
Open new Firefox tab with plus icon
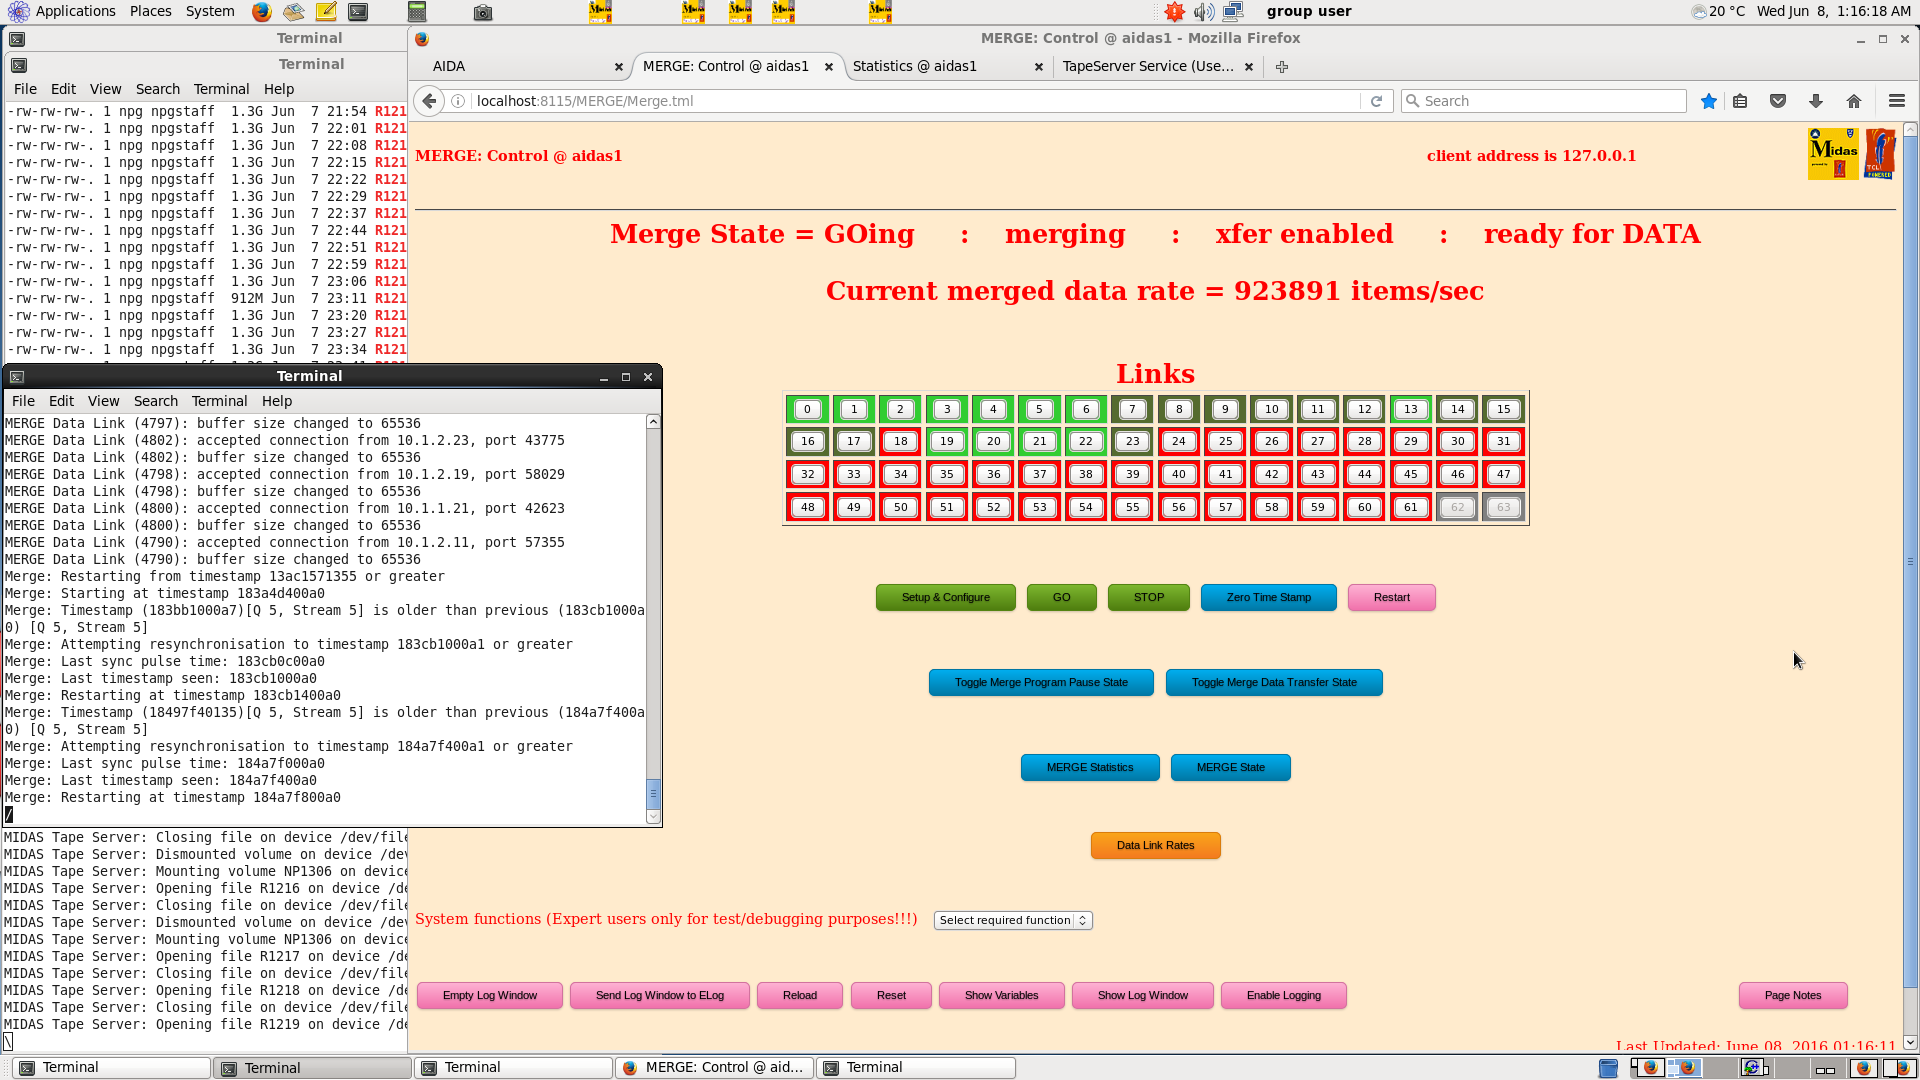tap(1282, 67)
